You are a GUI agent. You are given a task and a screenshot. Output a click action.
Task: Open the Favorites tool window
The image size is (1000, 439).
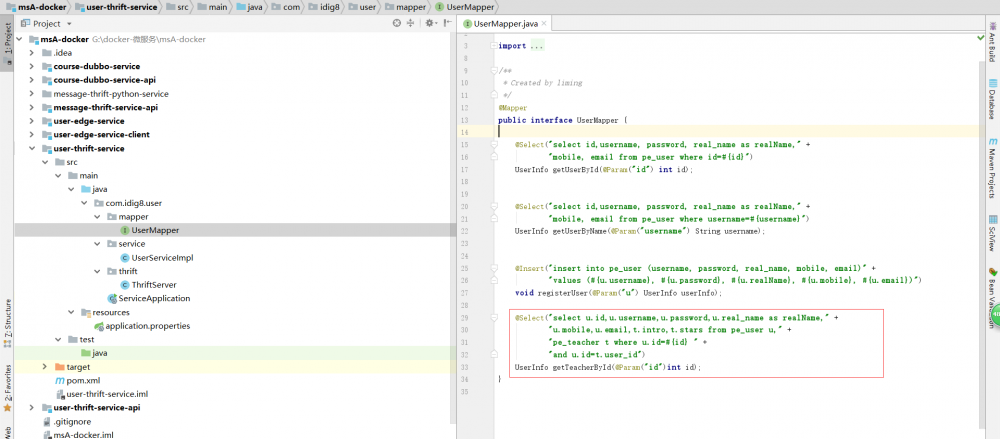7,382
